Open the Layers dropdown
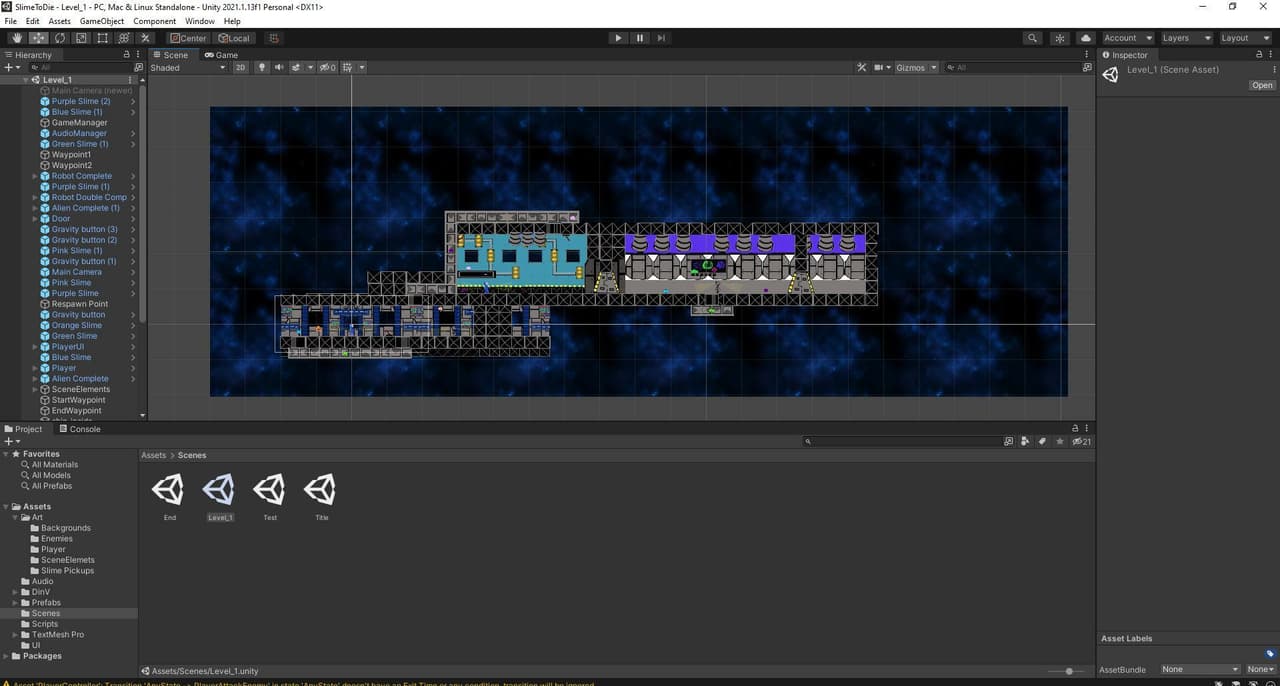 (1186, 38)
